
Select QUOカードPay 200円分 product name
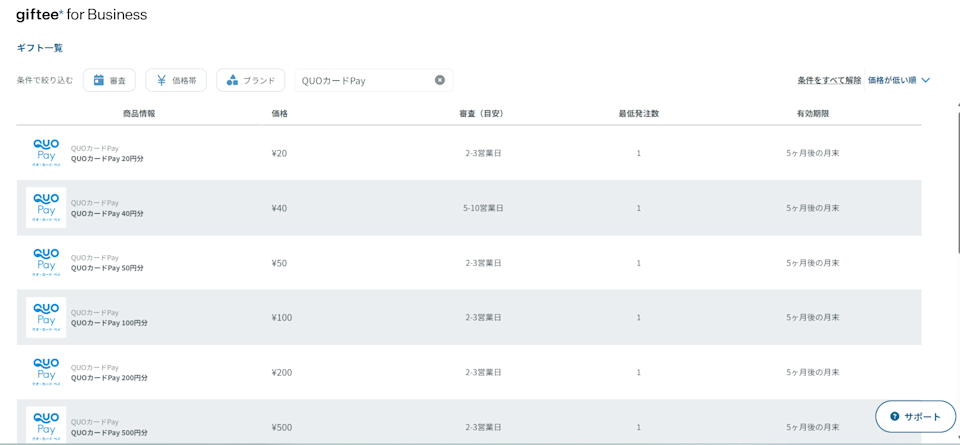(x=109, y=378)
